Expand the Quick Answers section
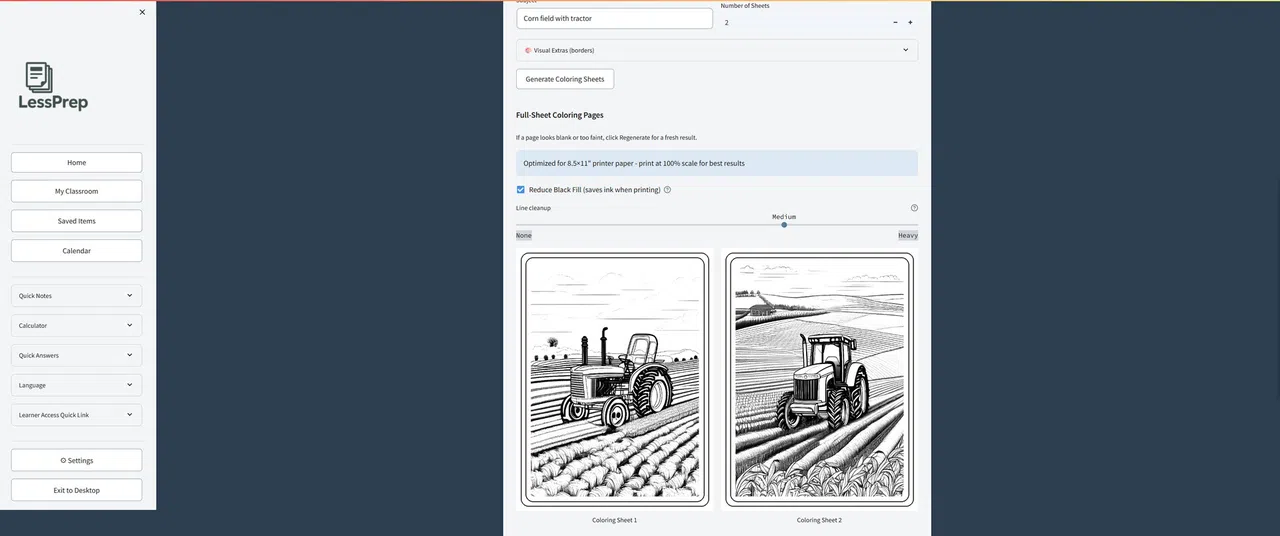The width and height of the screenshot is (1280, 536). tap(77, 355)
